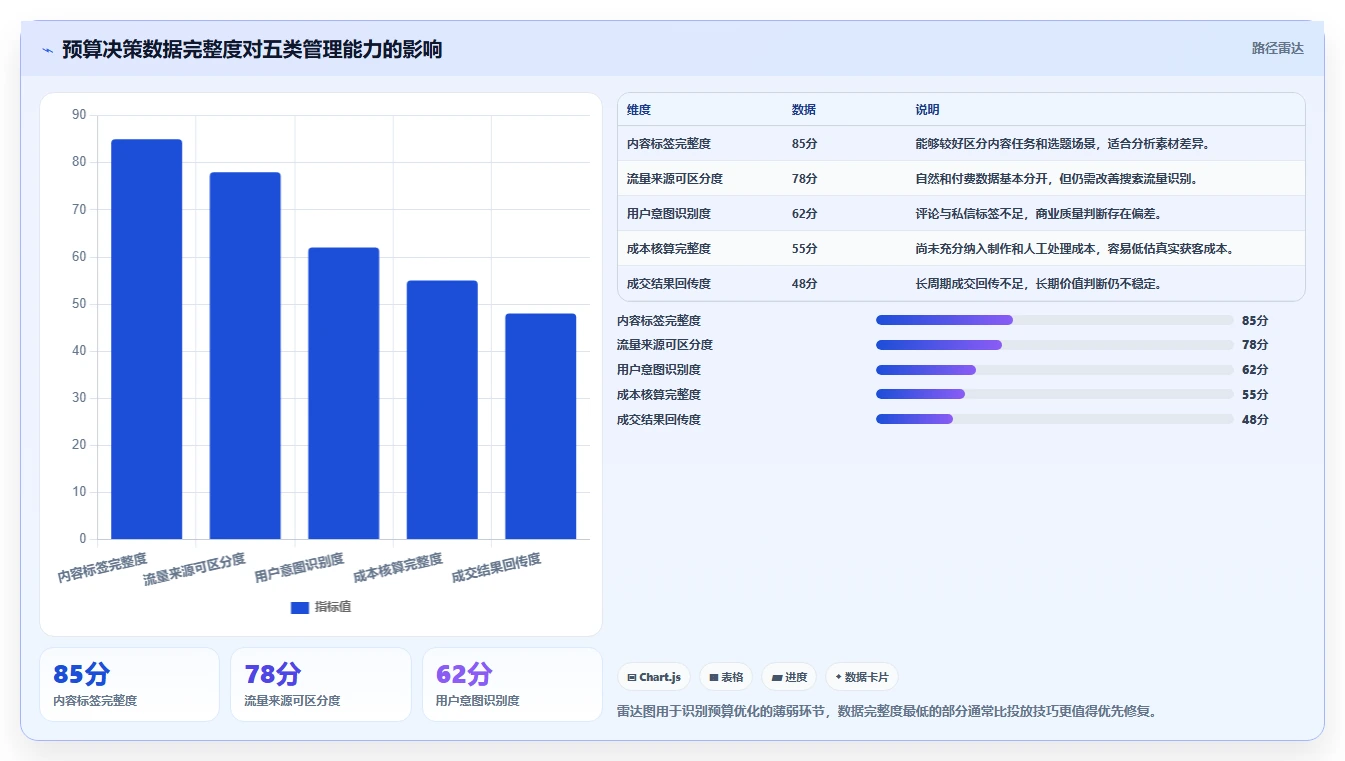Click the 用户意图识别度 bar in chart
1345x761 pixels.
(x=343, y=393)
